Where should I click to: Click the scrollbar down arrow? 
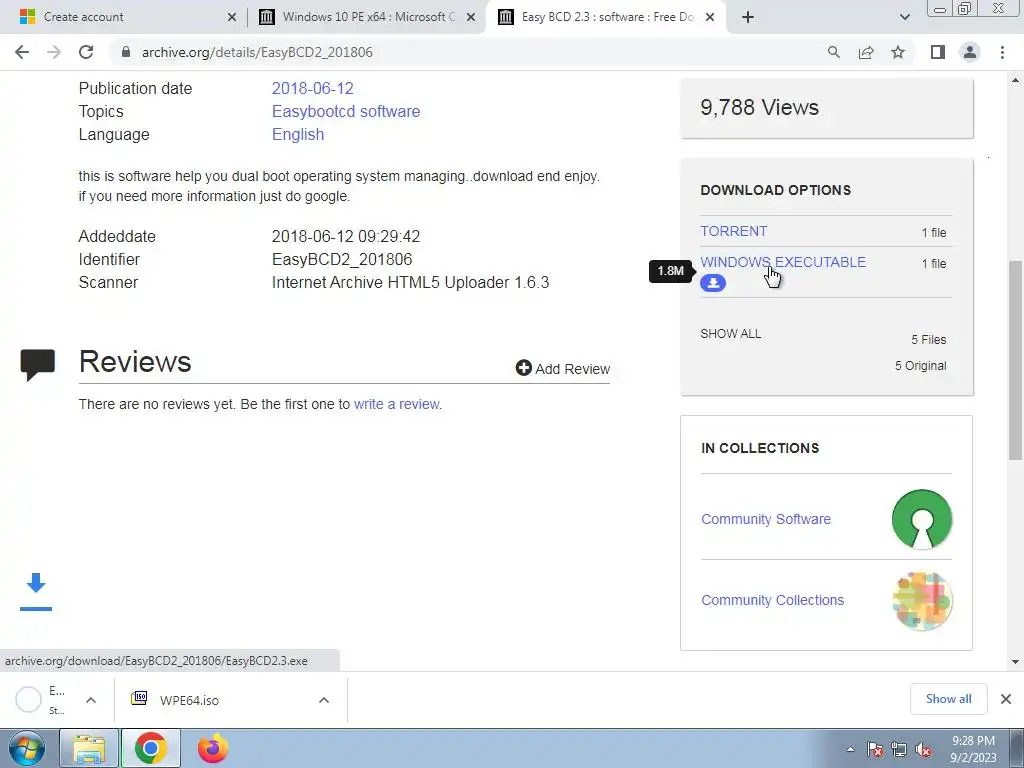pos(1016,662)
